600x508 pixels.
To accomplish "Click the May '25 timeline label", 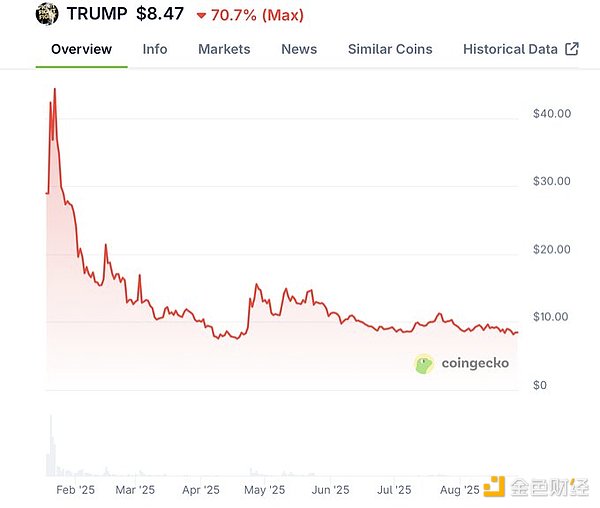I will point(265,490).
